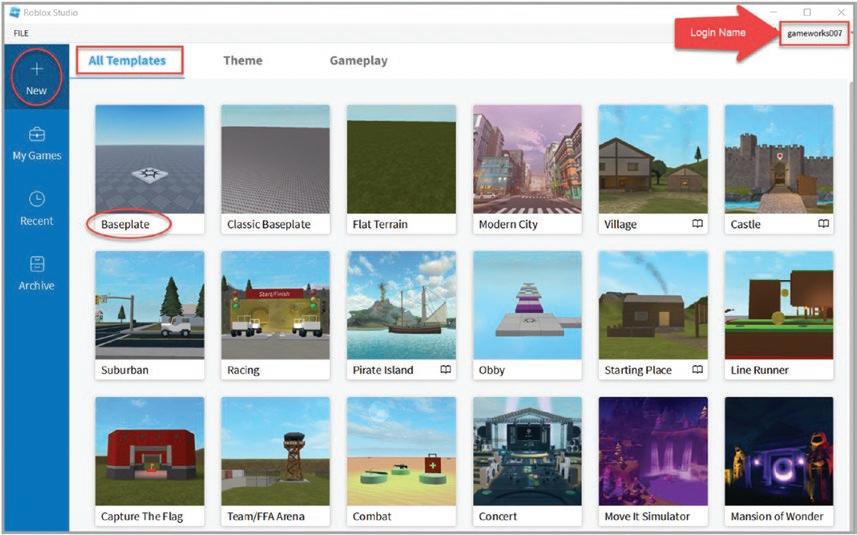The width and height of the screenshot is (857, 535).
Task: Open the Move It Simulator template thumbnail
Action: (653, 451)
